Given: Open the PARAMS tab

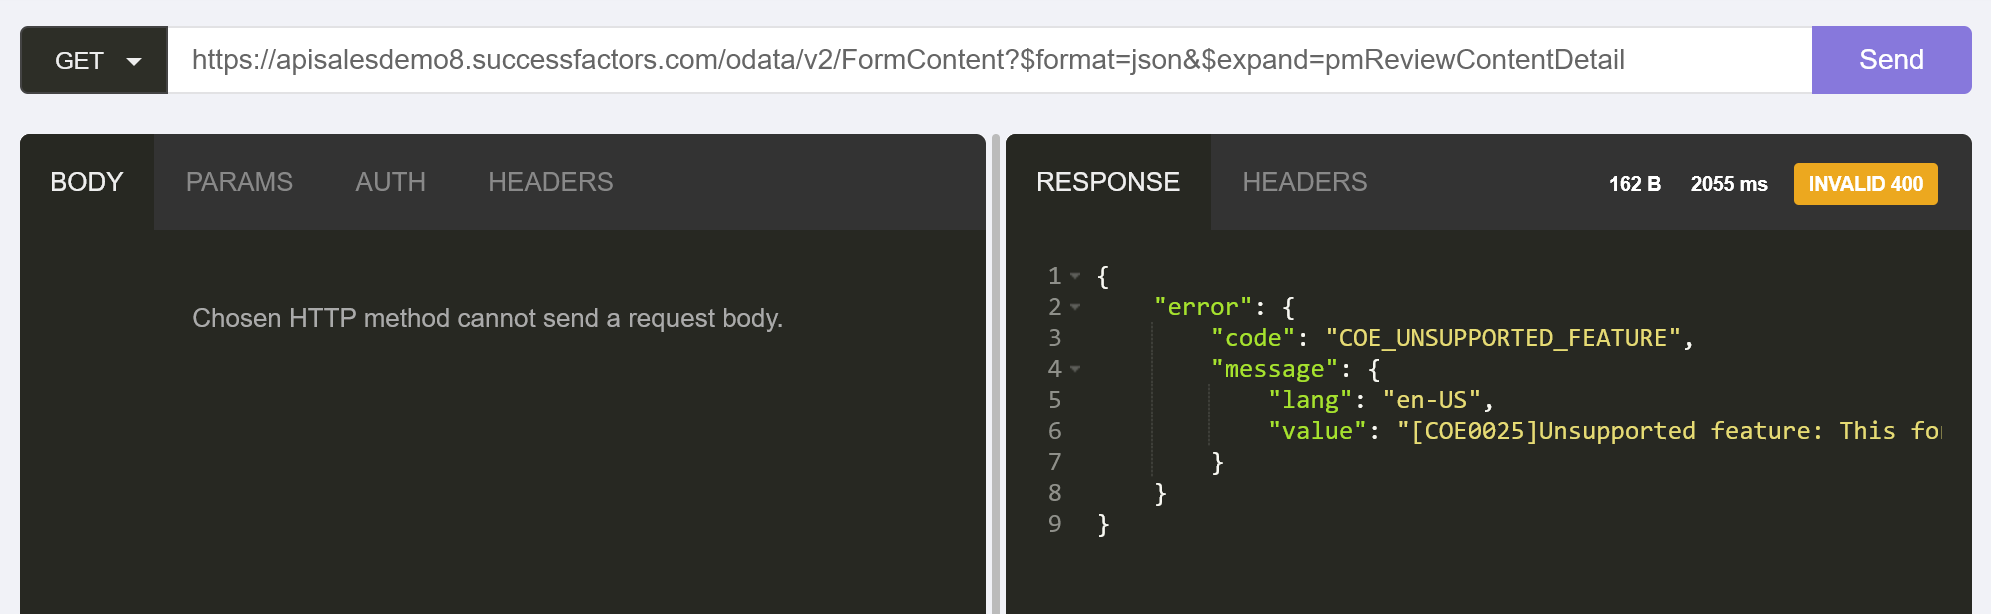Looking at the screenshot, I should [239, 182].
